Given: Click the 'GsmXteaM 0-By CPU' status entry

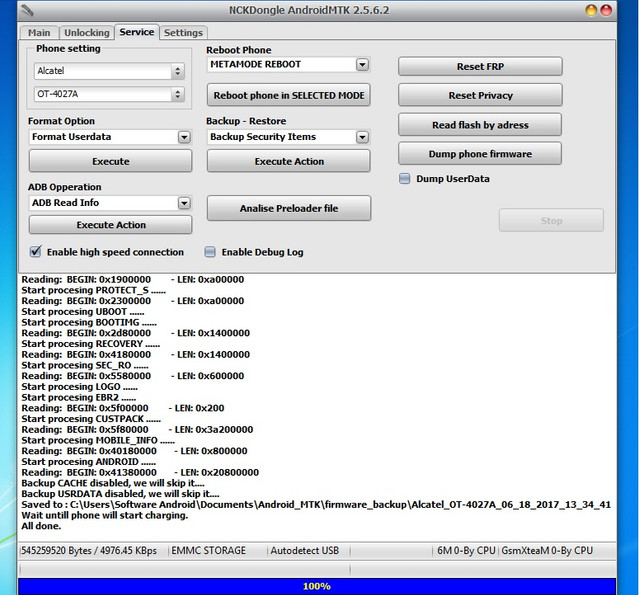Looking at the screenshot, I should click(x=547, y=551).
